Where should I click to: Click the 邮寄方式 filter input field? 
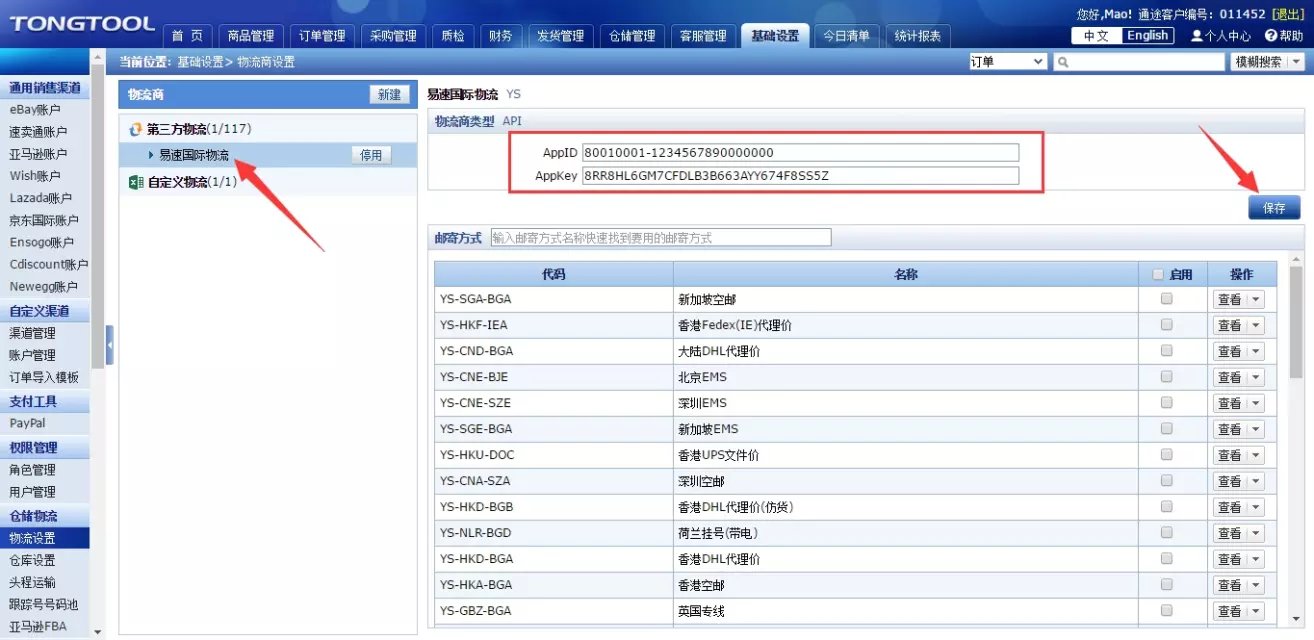661,238
